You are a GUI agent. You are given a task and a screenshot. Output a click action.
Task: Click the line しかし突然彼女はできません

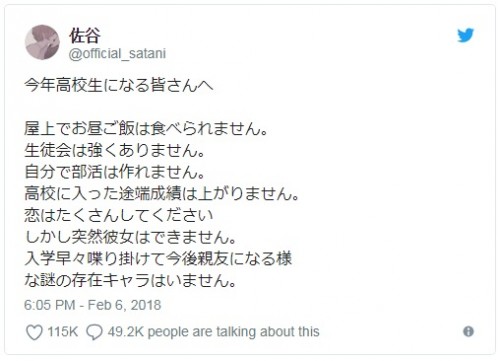click(x=130, y=237)
